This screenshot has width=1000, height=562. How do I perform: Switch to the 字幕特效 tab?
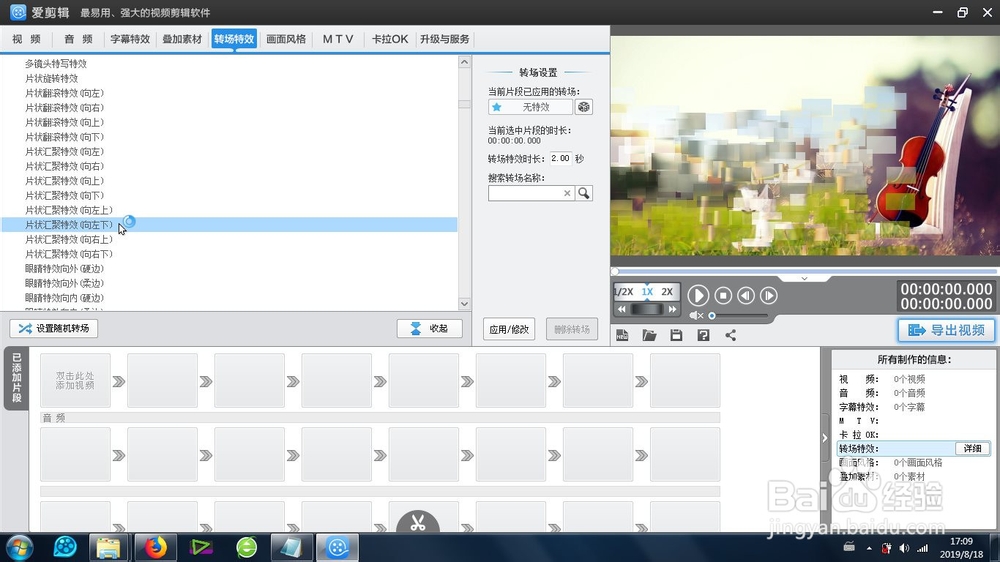pyautogui.click(x=130, y=39)
